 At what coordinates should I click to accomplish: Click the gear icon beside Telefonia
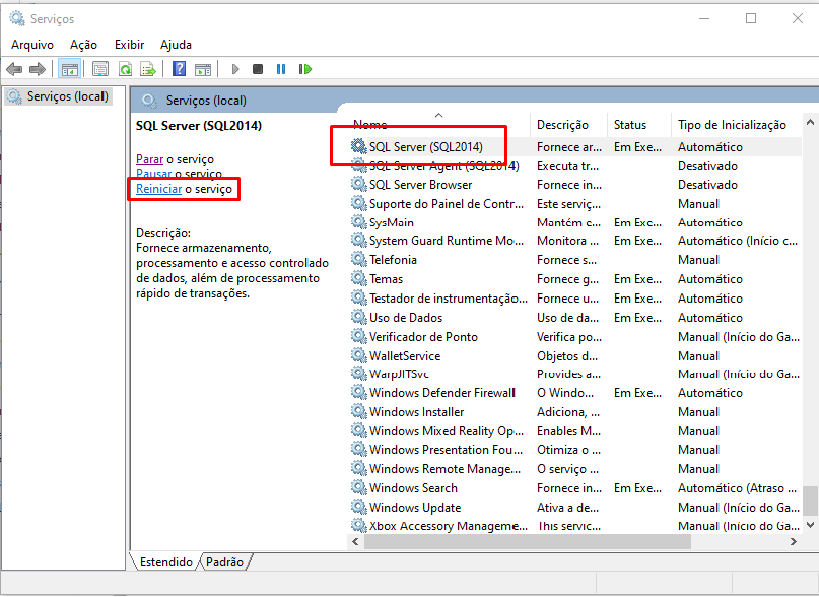click(x=358, y=260)
